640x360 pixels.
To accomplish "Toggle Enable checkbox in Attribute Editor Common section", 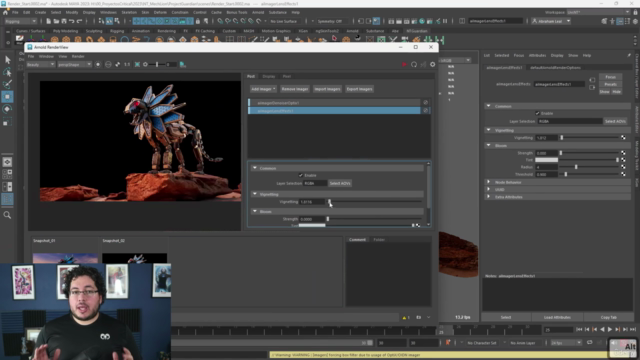I will click(537, 113).
